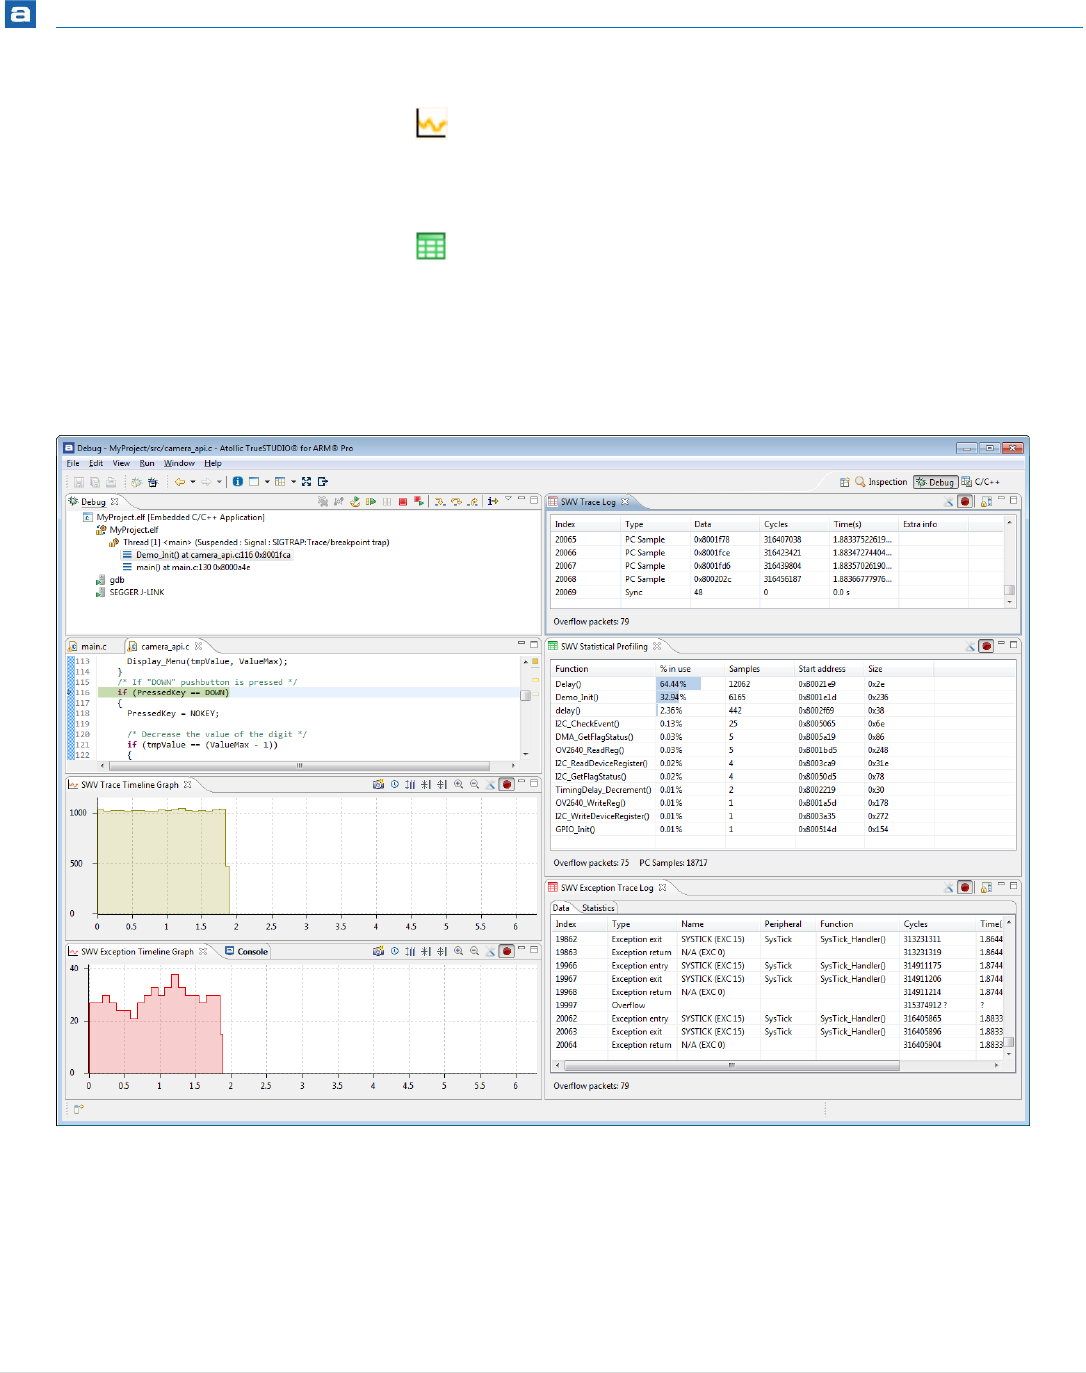Open the Forward navigation history dropdown
The width and height of the screenshot is (1086, 1373).
click(x=219, y=482)
